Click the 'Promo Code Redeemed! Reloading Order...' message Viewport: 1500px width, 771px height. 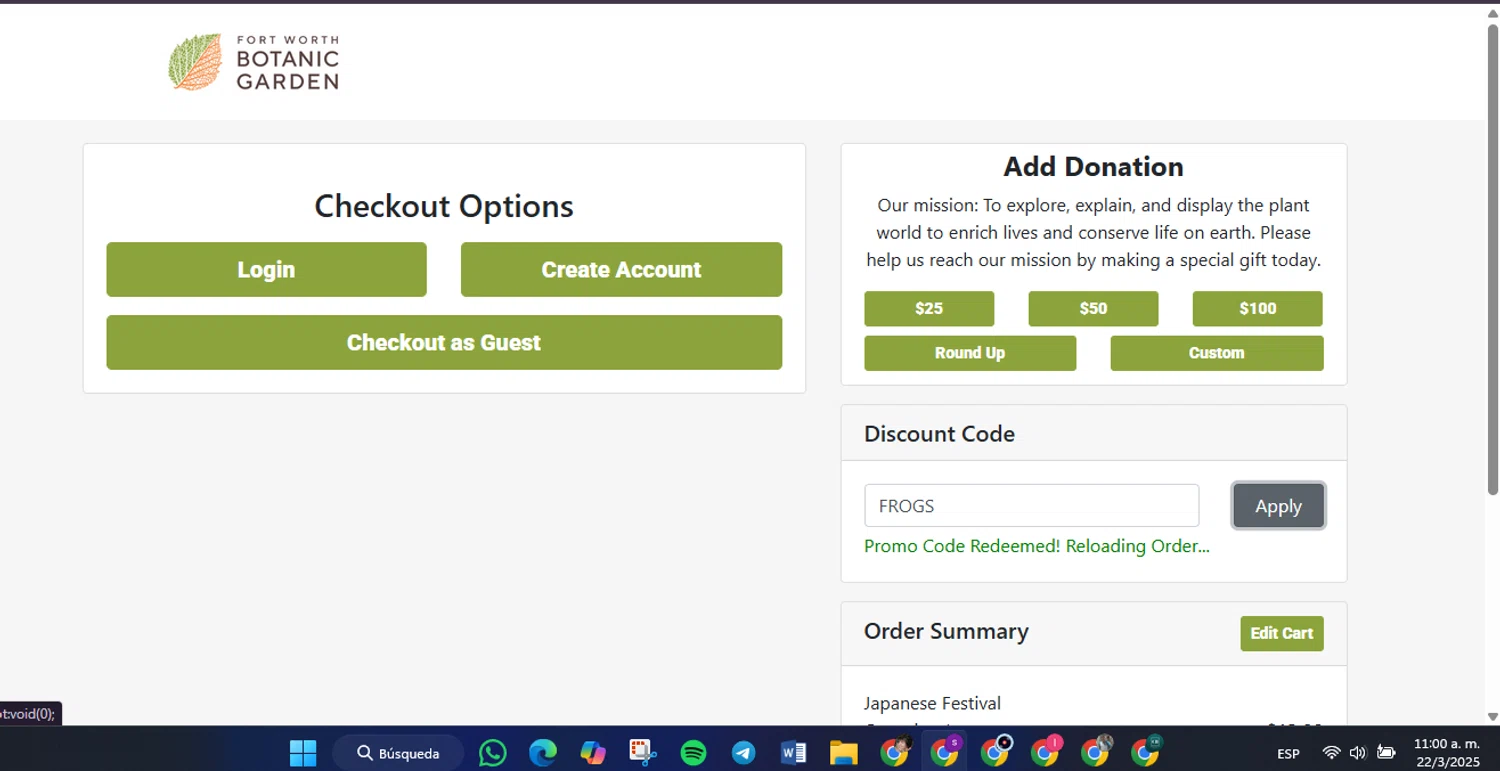click(1037, 546)
